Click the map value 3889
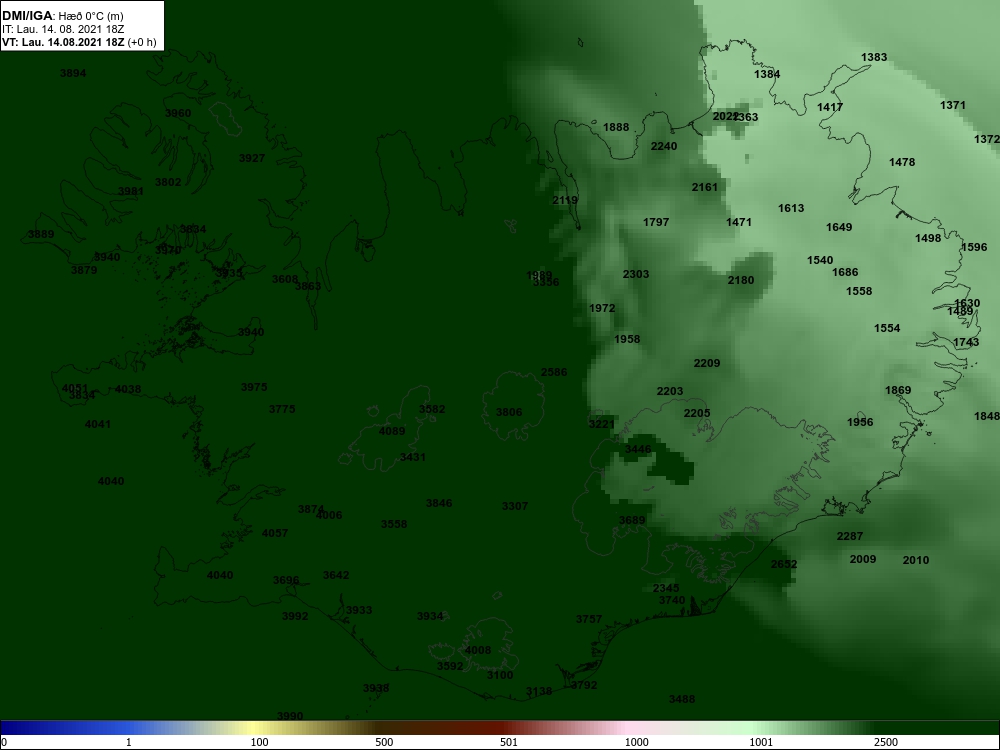The height and width of the screenshot is (750, 1000). (41, 234)
